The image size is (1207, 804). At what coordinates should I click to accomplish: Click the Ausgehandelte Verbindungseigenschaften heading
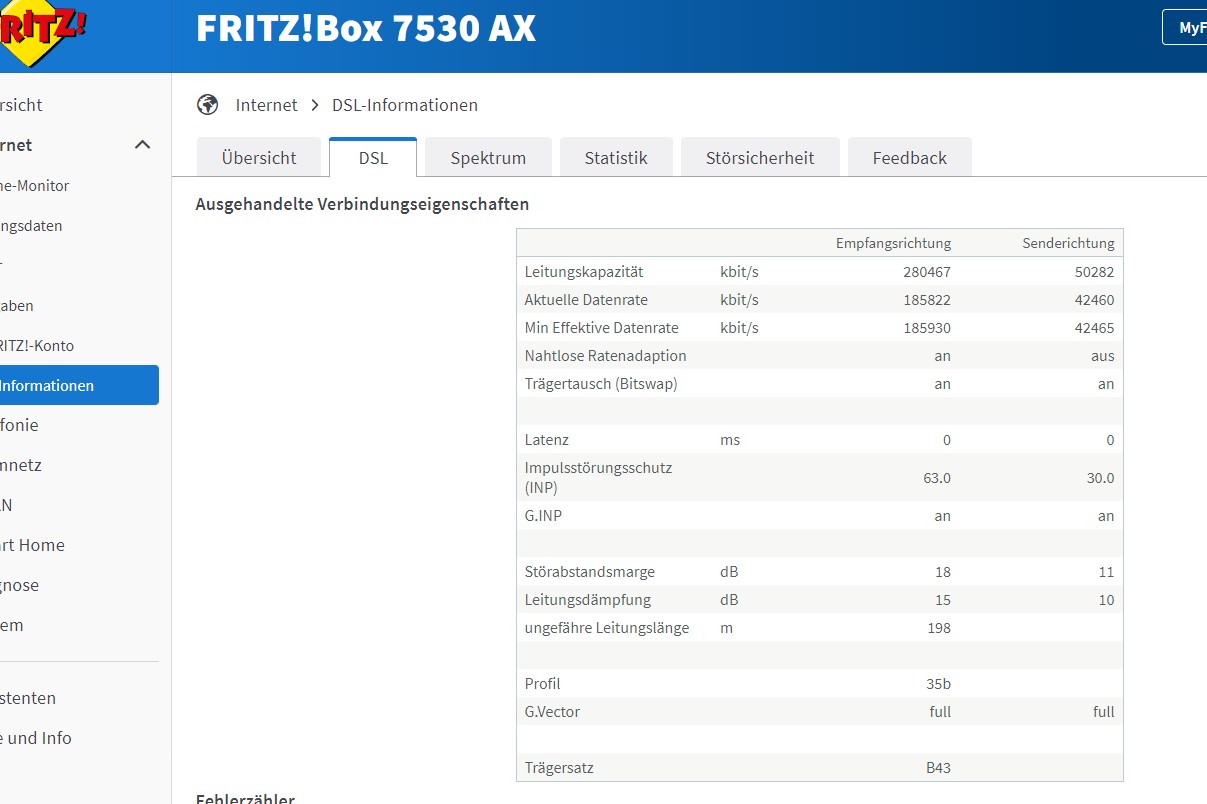(x=362, y=204)
